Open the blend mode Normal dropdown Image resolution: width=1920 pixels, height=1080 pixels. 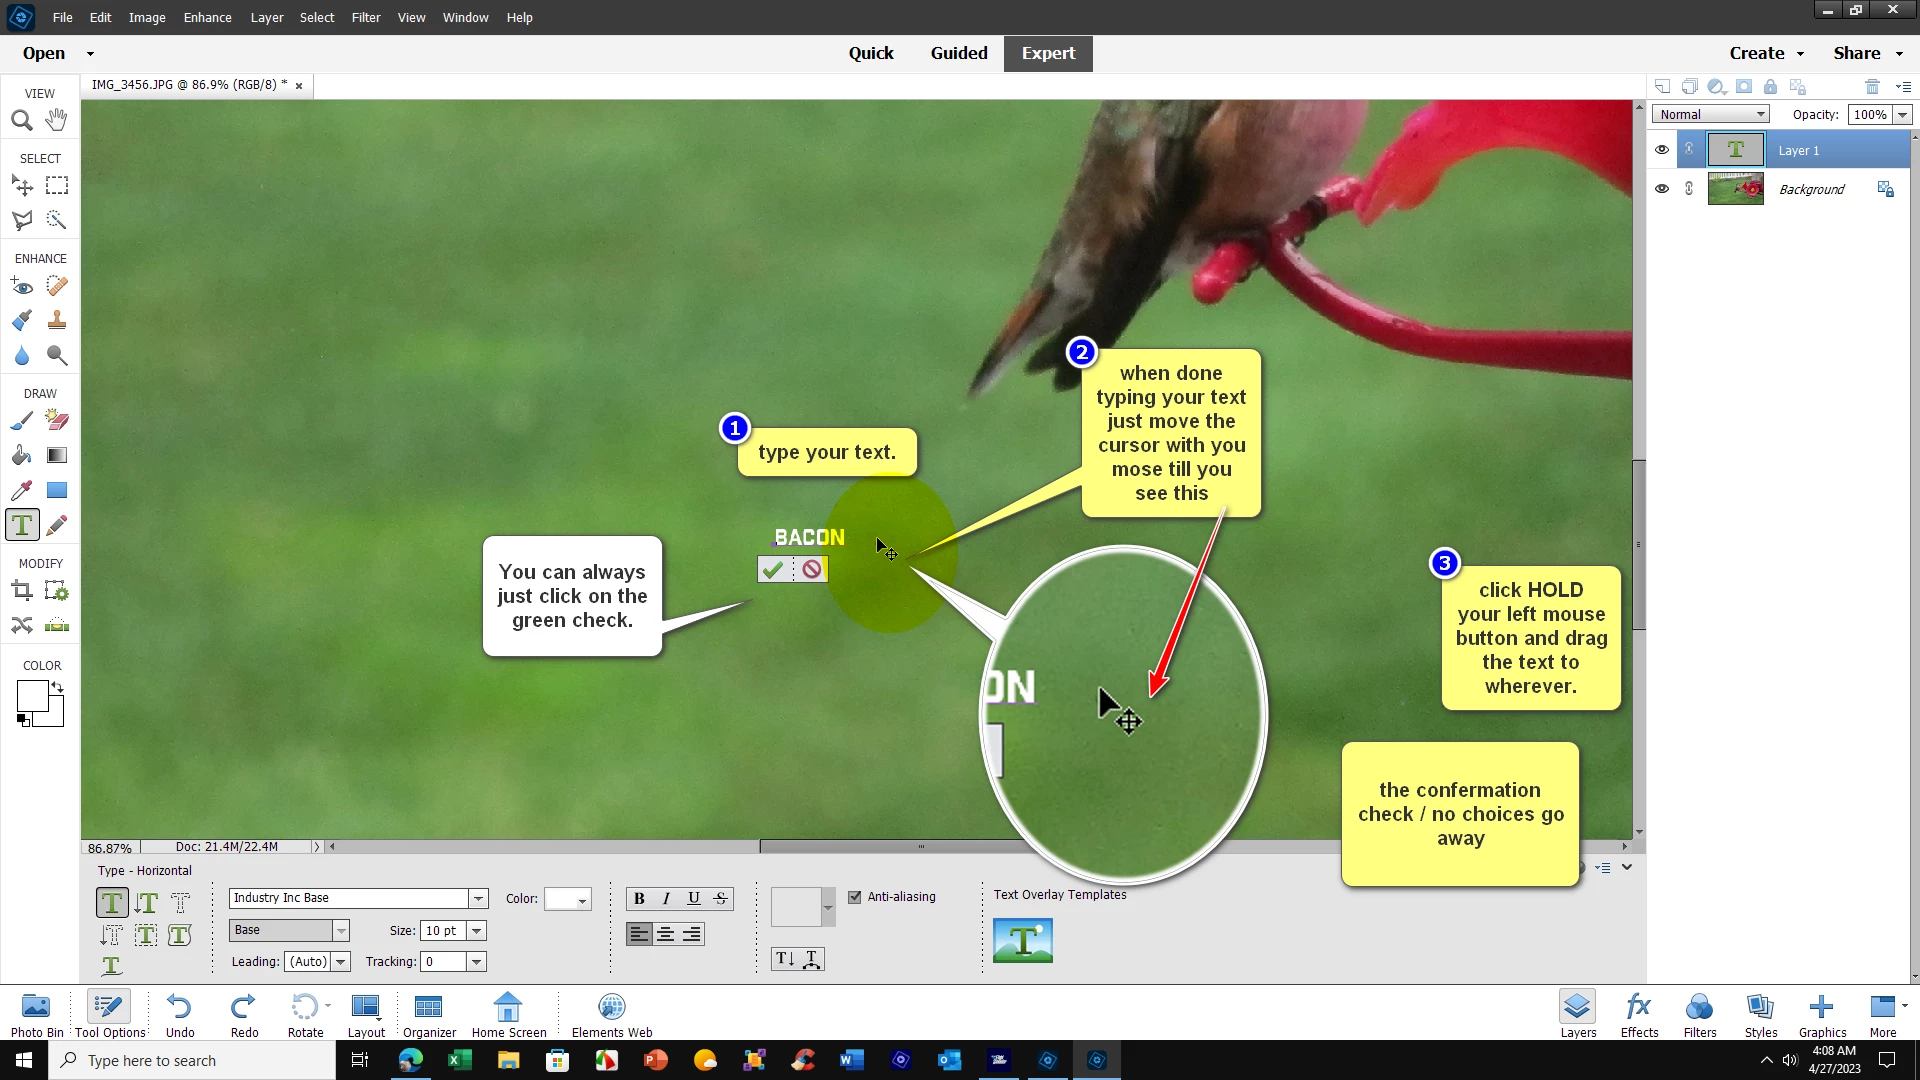[x=1711, y=115]
